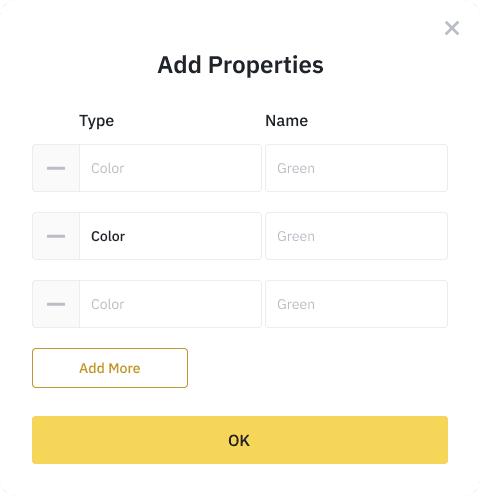Click the topmost minus delete icon

tap(56, 168)
